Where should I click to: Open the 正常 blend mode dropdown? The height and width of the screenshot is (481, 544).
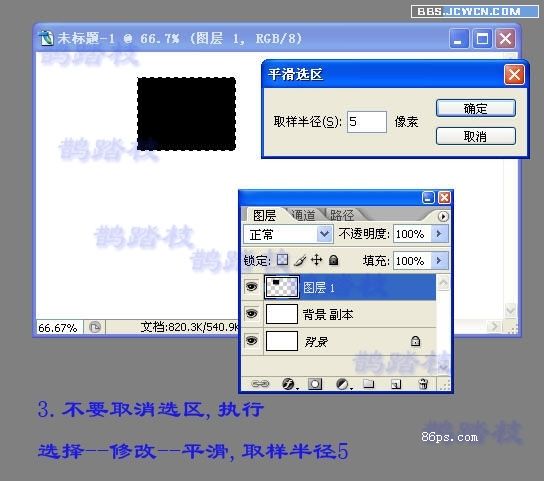click(x=324, y=234)
